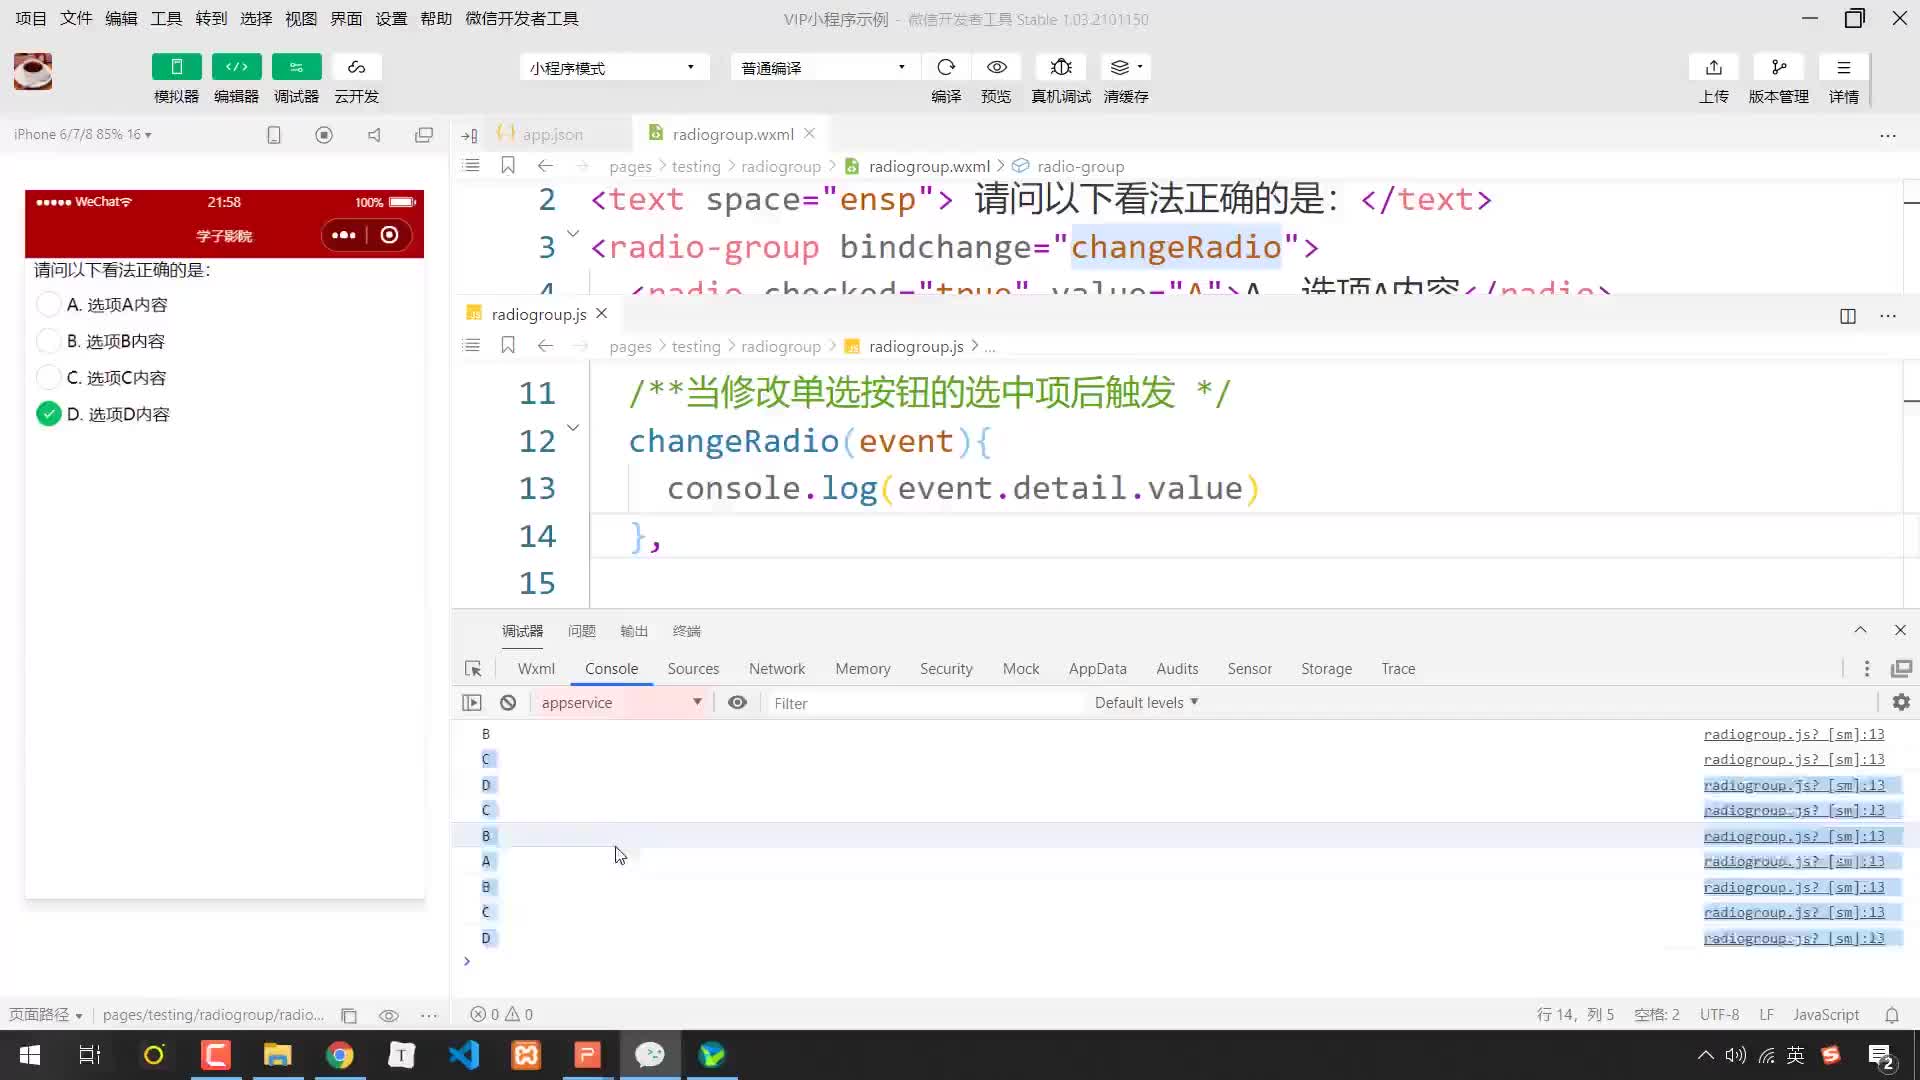Select 小程序模式 miniprogram mode dropdown
1920x1080 pixels.
coord(612,67)
